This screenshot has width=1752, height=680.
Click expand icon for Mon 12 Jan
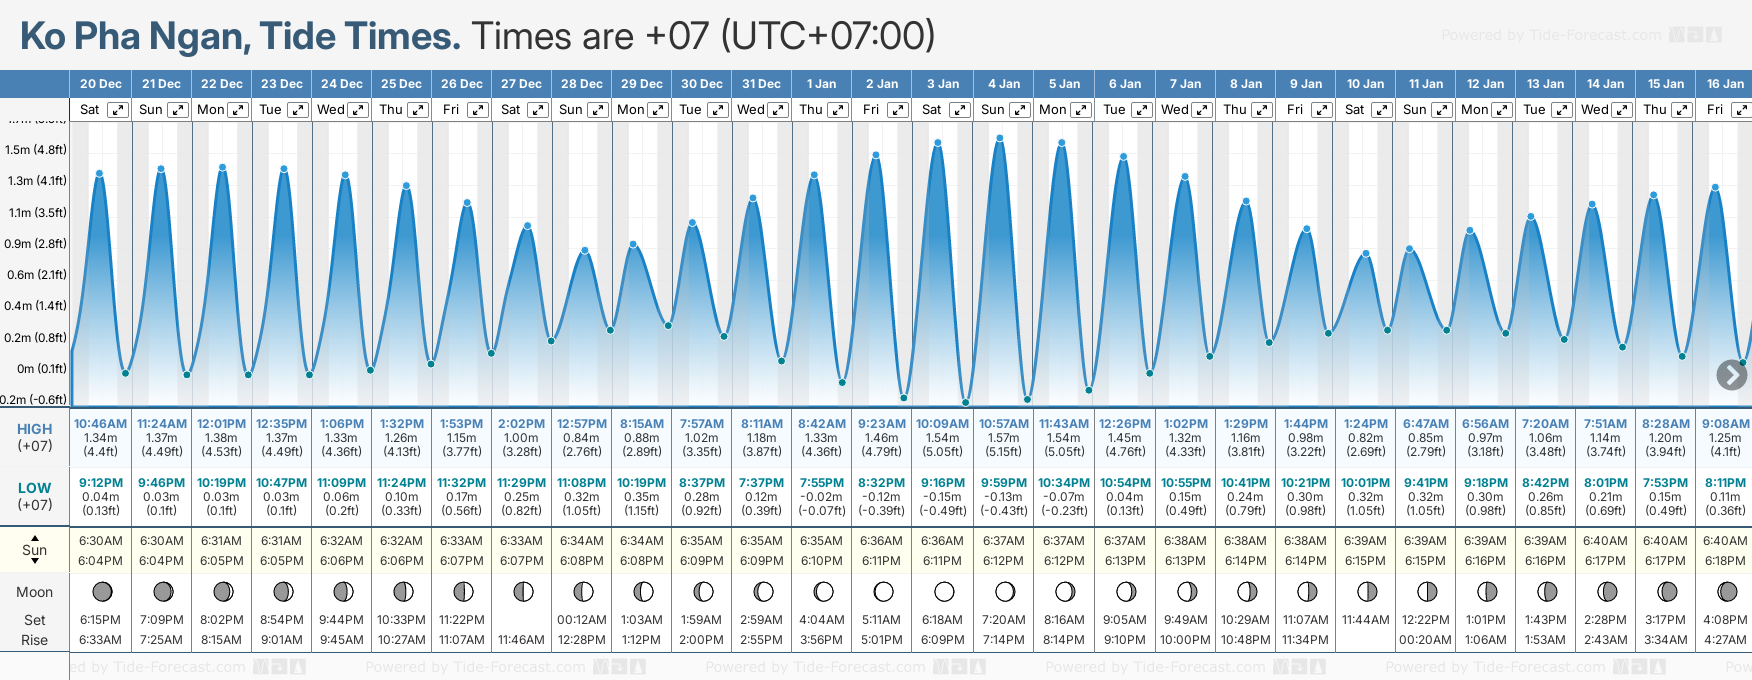coord(1502,110)
